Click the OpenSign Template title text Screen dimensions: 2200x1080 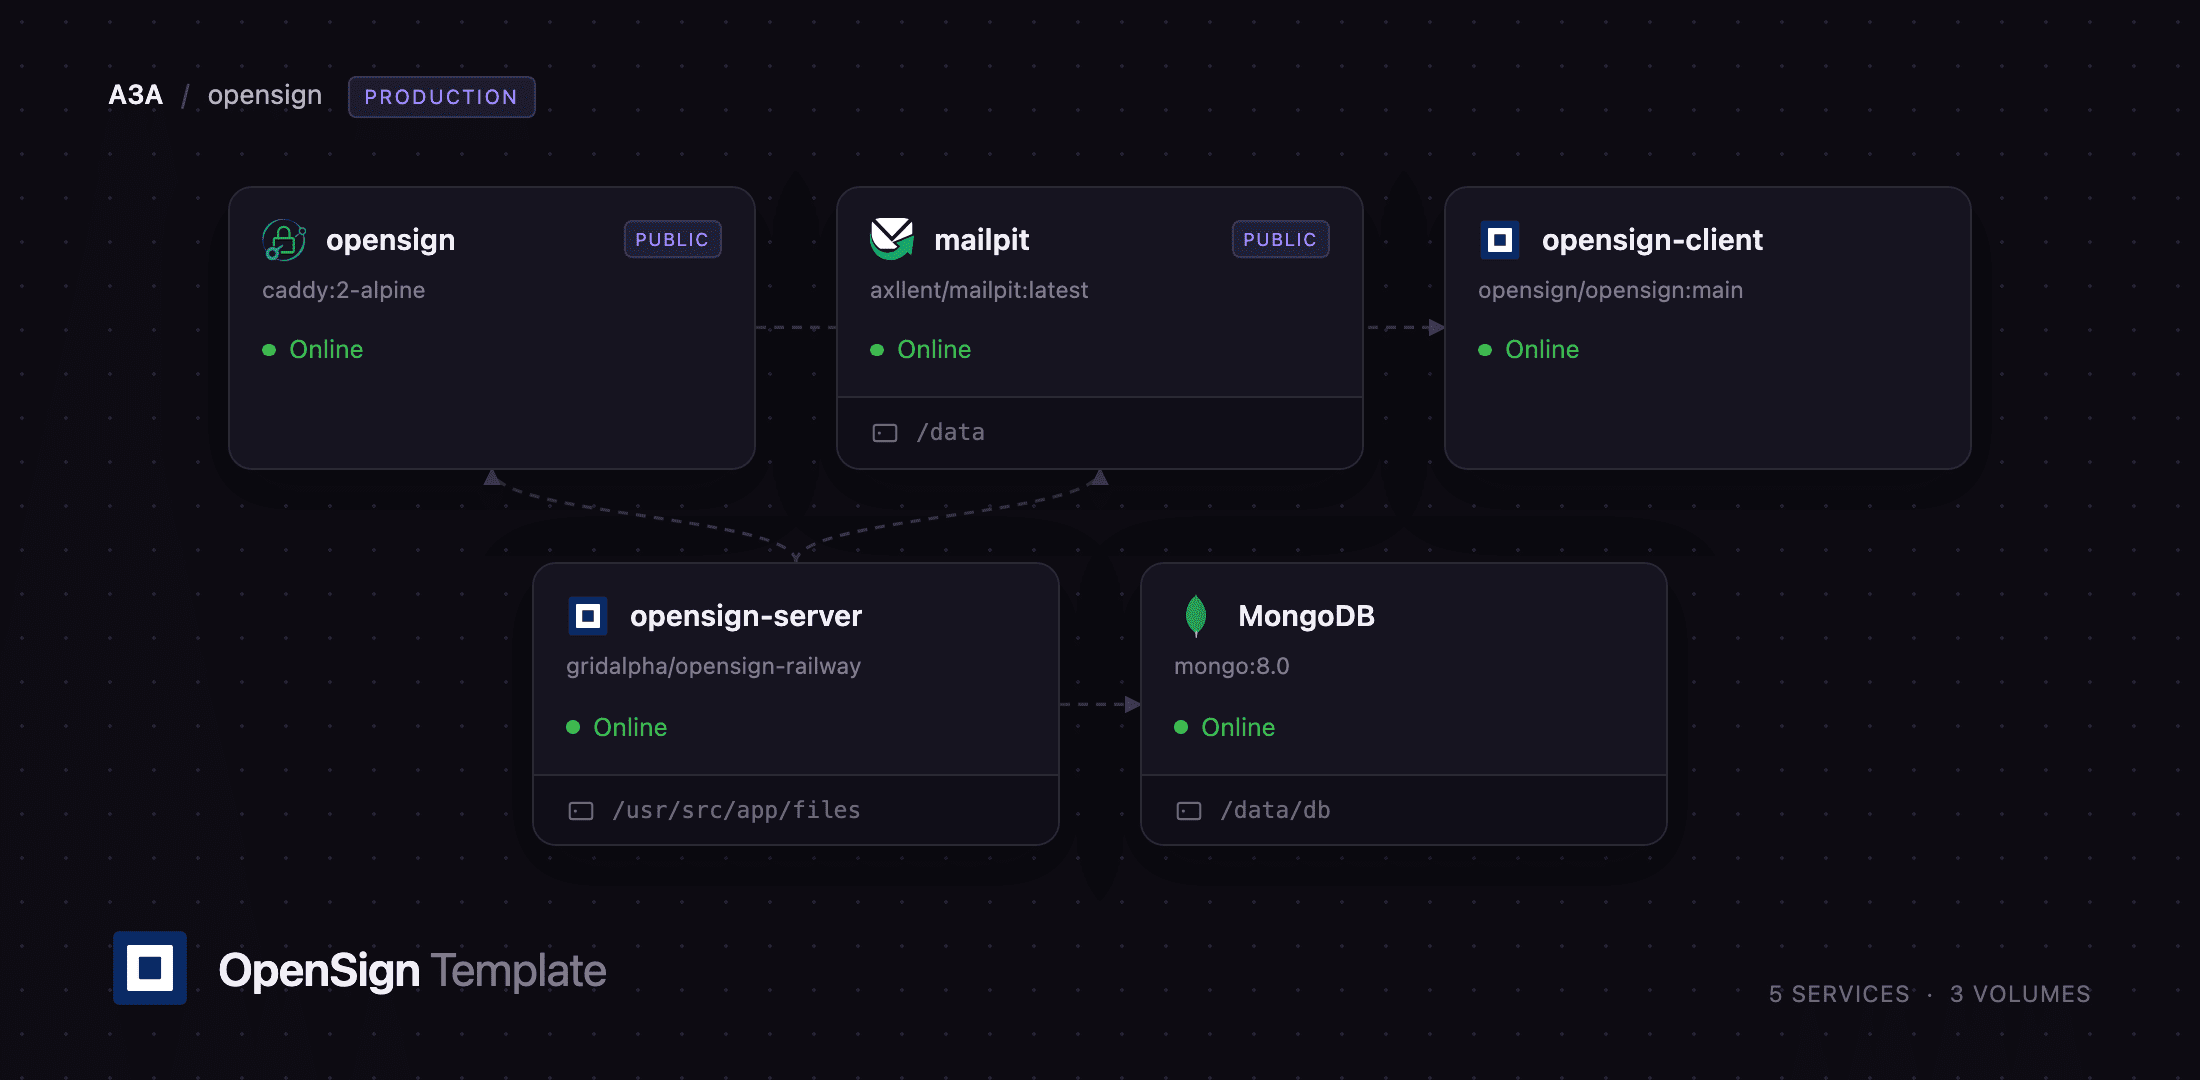[x=413, y=970]
